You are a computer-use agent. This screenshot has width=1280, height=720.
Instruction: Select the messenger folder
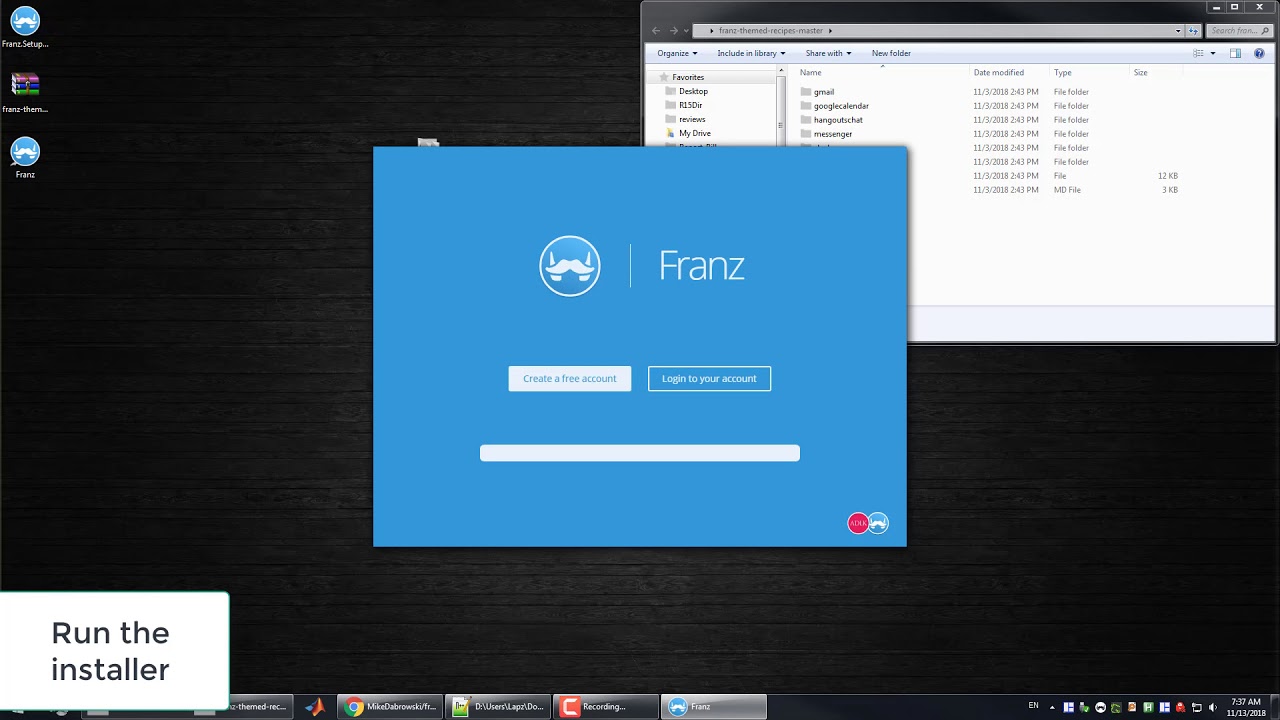(x=833, y=134)
